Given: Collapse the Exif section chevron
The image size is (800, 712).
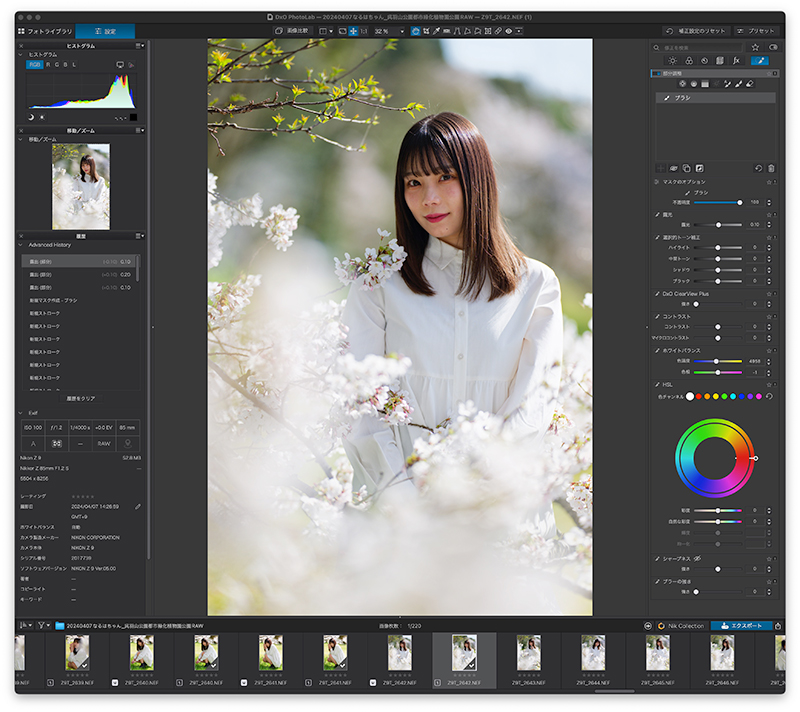Looking at the screenshot, I should (x=21, y=413).
